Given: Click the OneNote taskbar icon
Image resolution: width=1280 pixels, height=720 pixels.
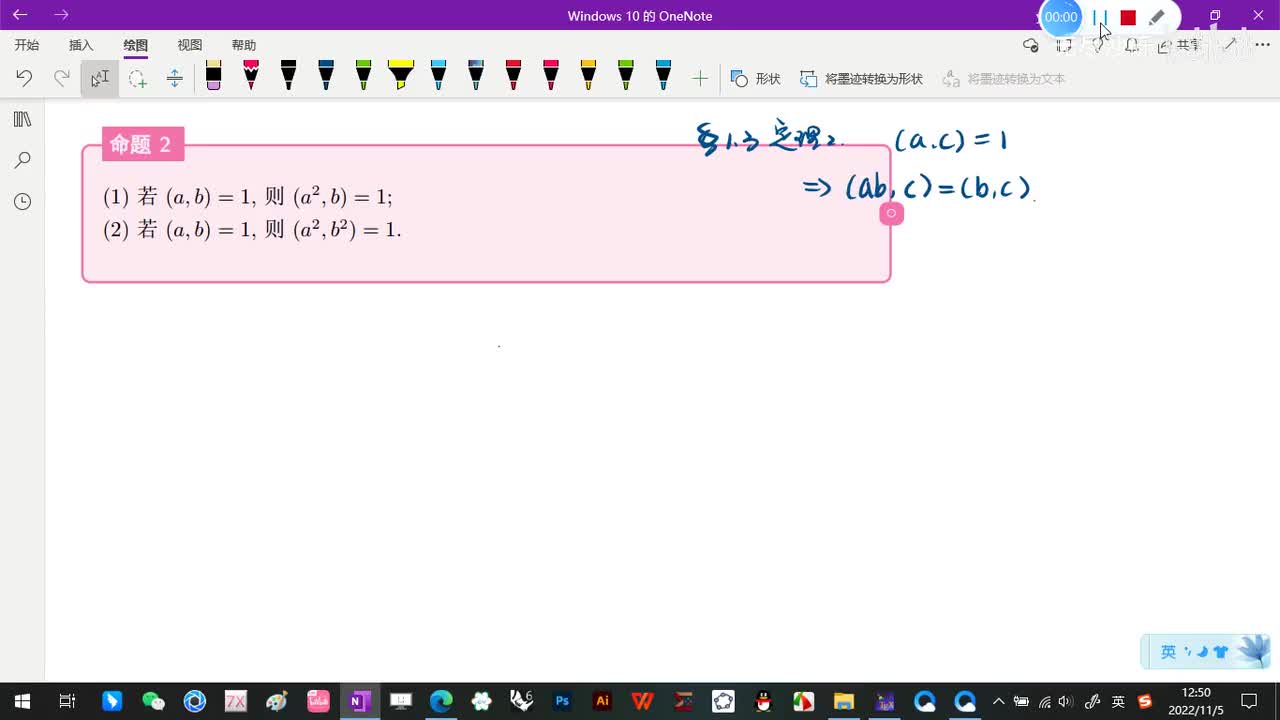Looking at the screenshot, I should 358,701.
